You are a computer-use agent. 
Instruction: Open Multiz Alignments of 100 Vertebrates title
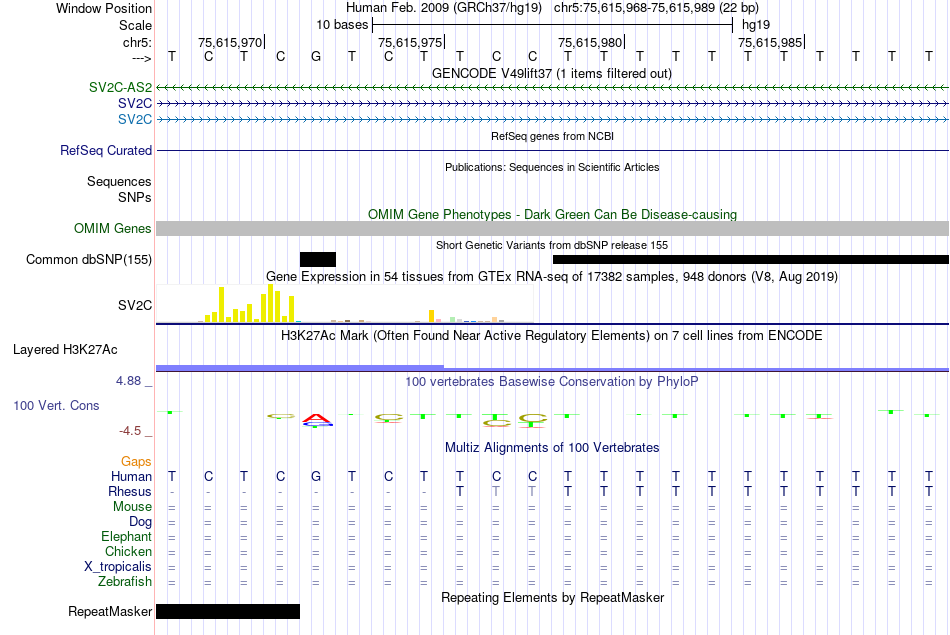552,448
